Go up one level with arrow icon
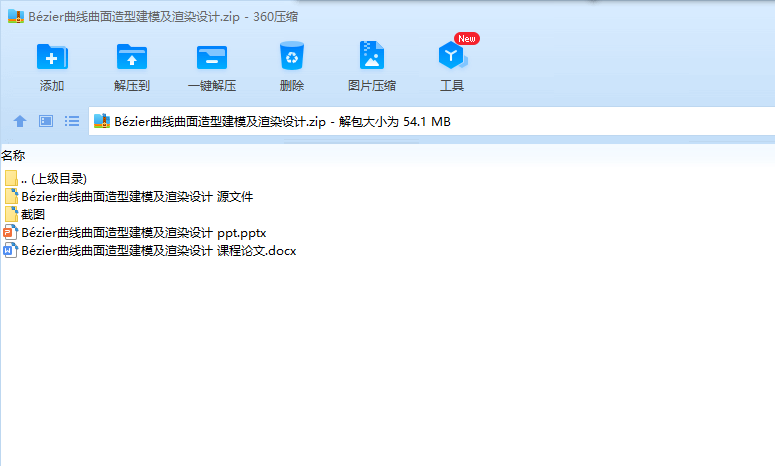 point(20,121)
